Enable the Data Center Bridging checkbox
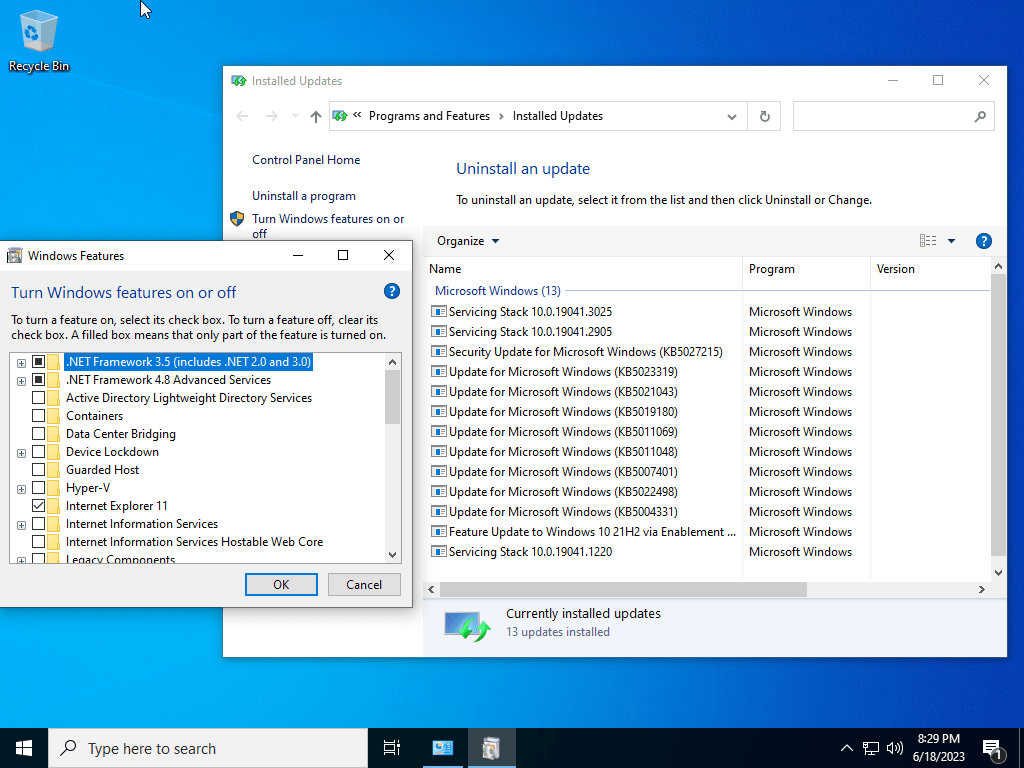 tap(39, 434)
